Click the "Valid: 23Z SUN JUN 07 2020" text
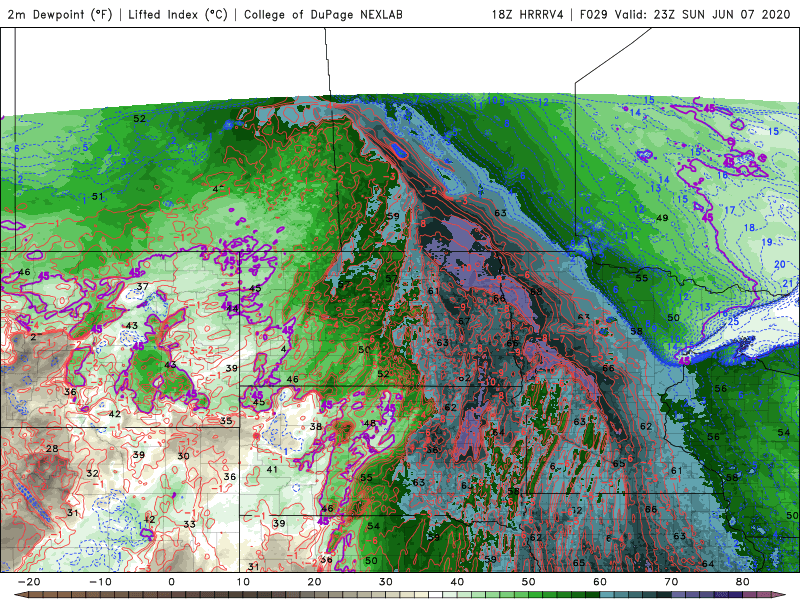 click(703, 14)
